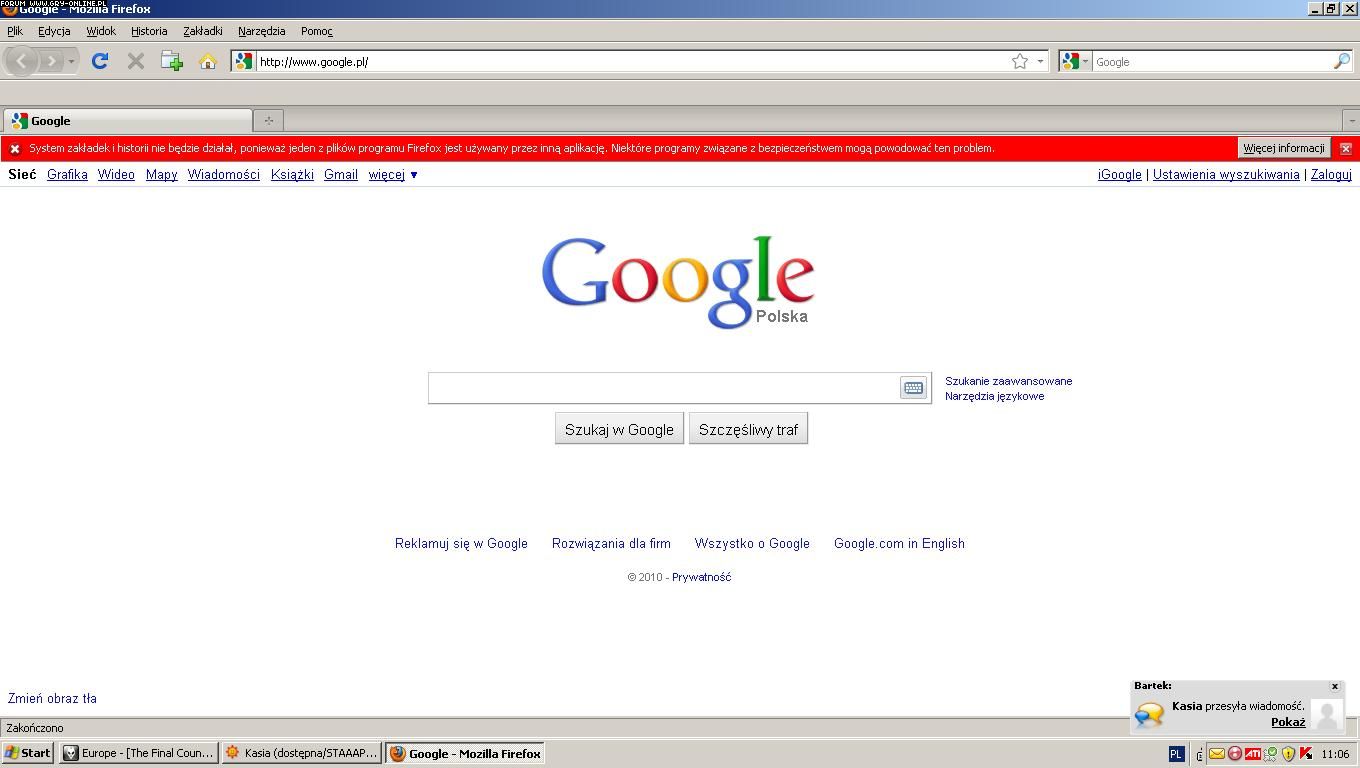Switch to Kasia (dostępna) chat taskbar window
This screenshot has height=768, width=1360.
pos(301,753)
